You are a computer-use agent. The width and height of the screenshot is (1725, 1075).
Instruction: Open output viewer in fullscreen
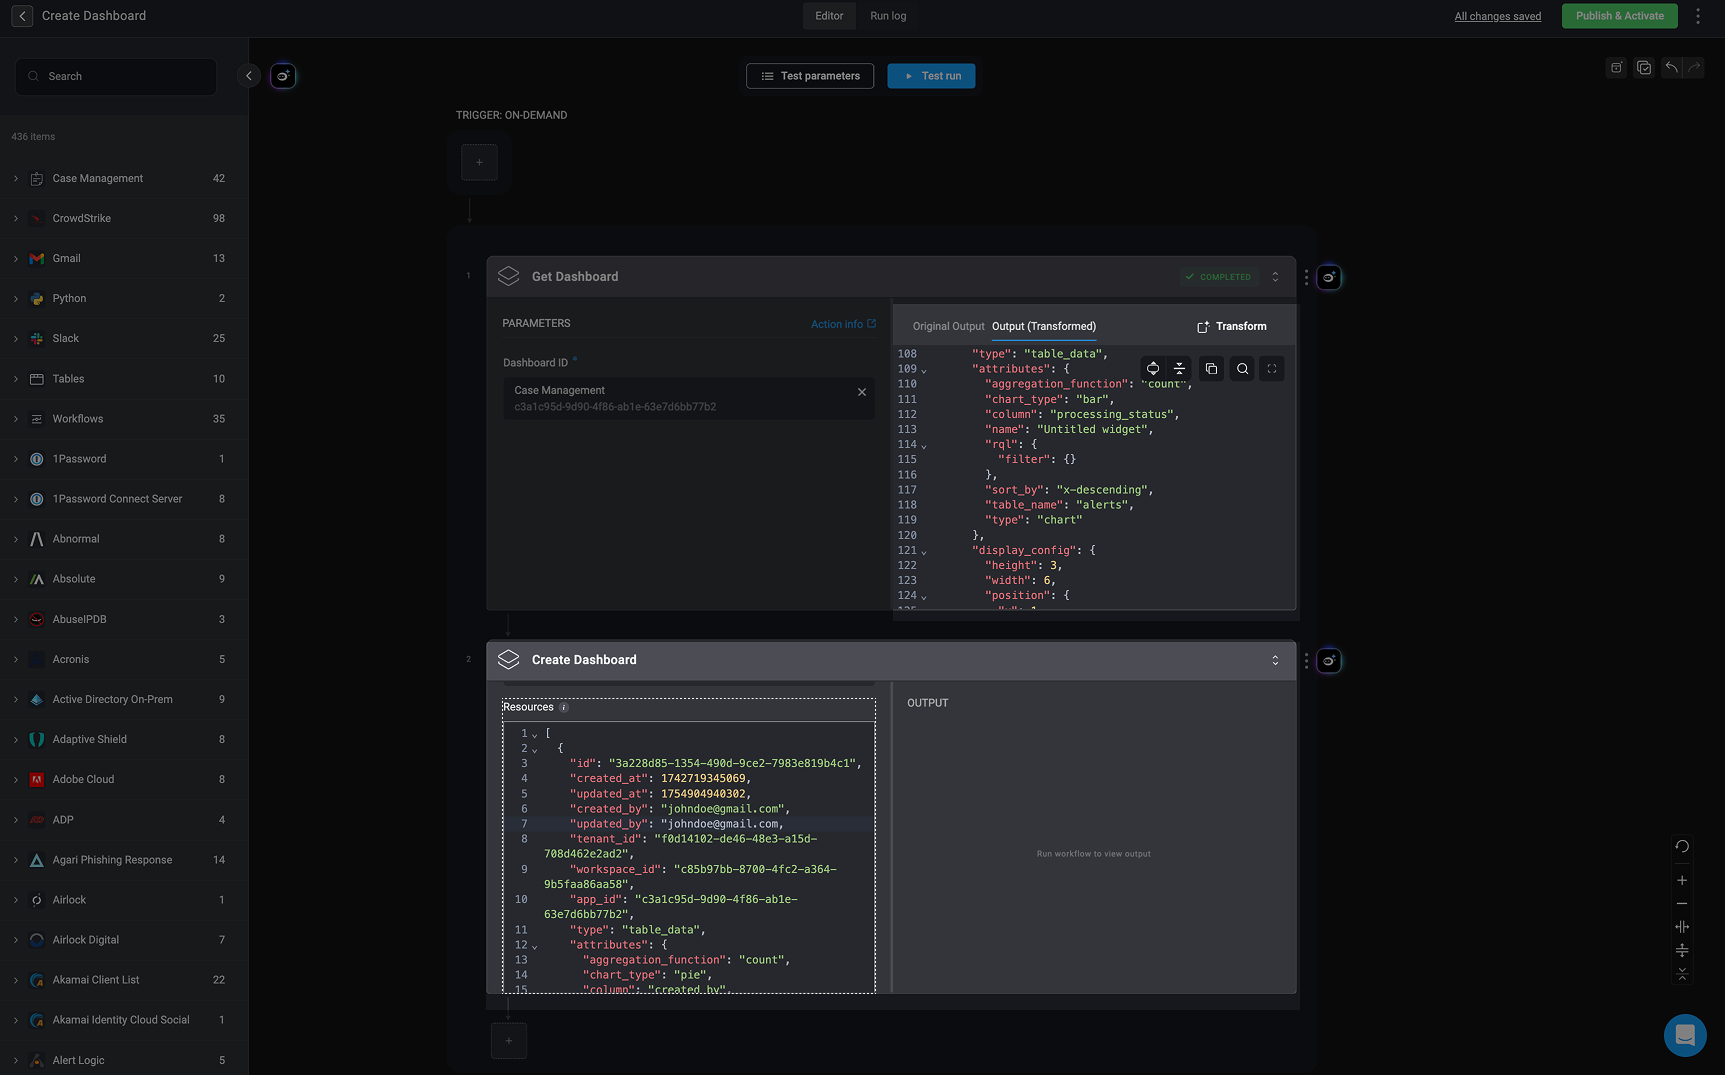1272,369
